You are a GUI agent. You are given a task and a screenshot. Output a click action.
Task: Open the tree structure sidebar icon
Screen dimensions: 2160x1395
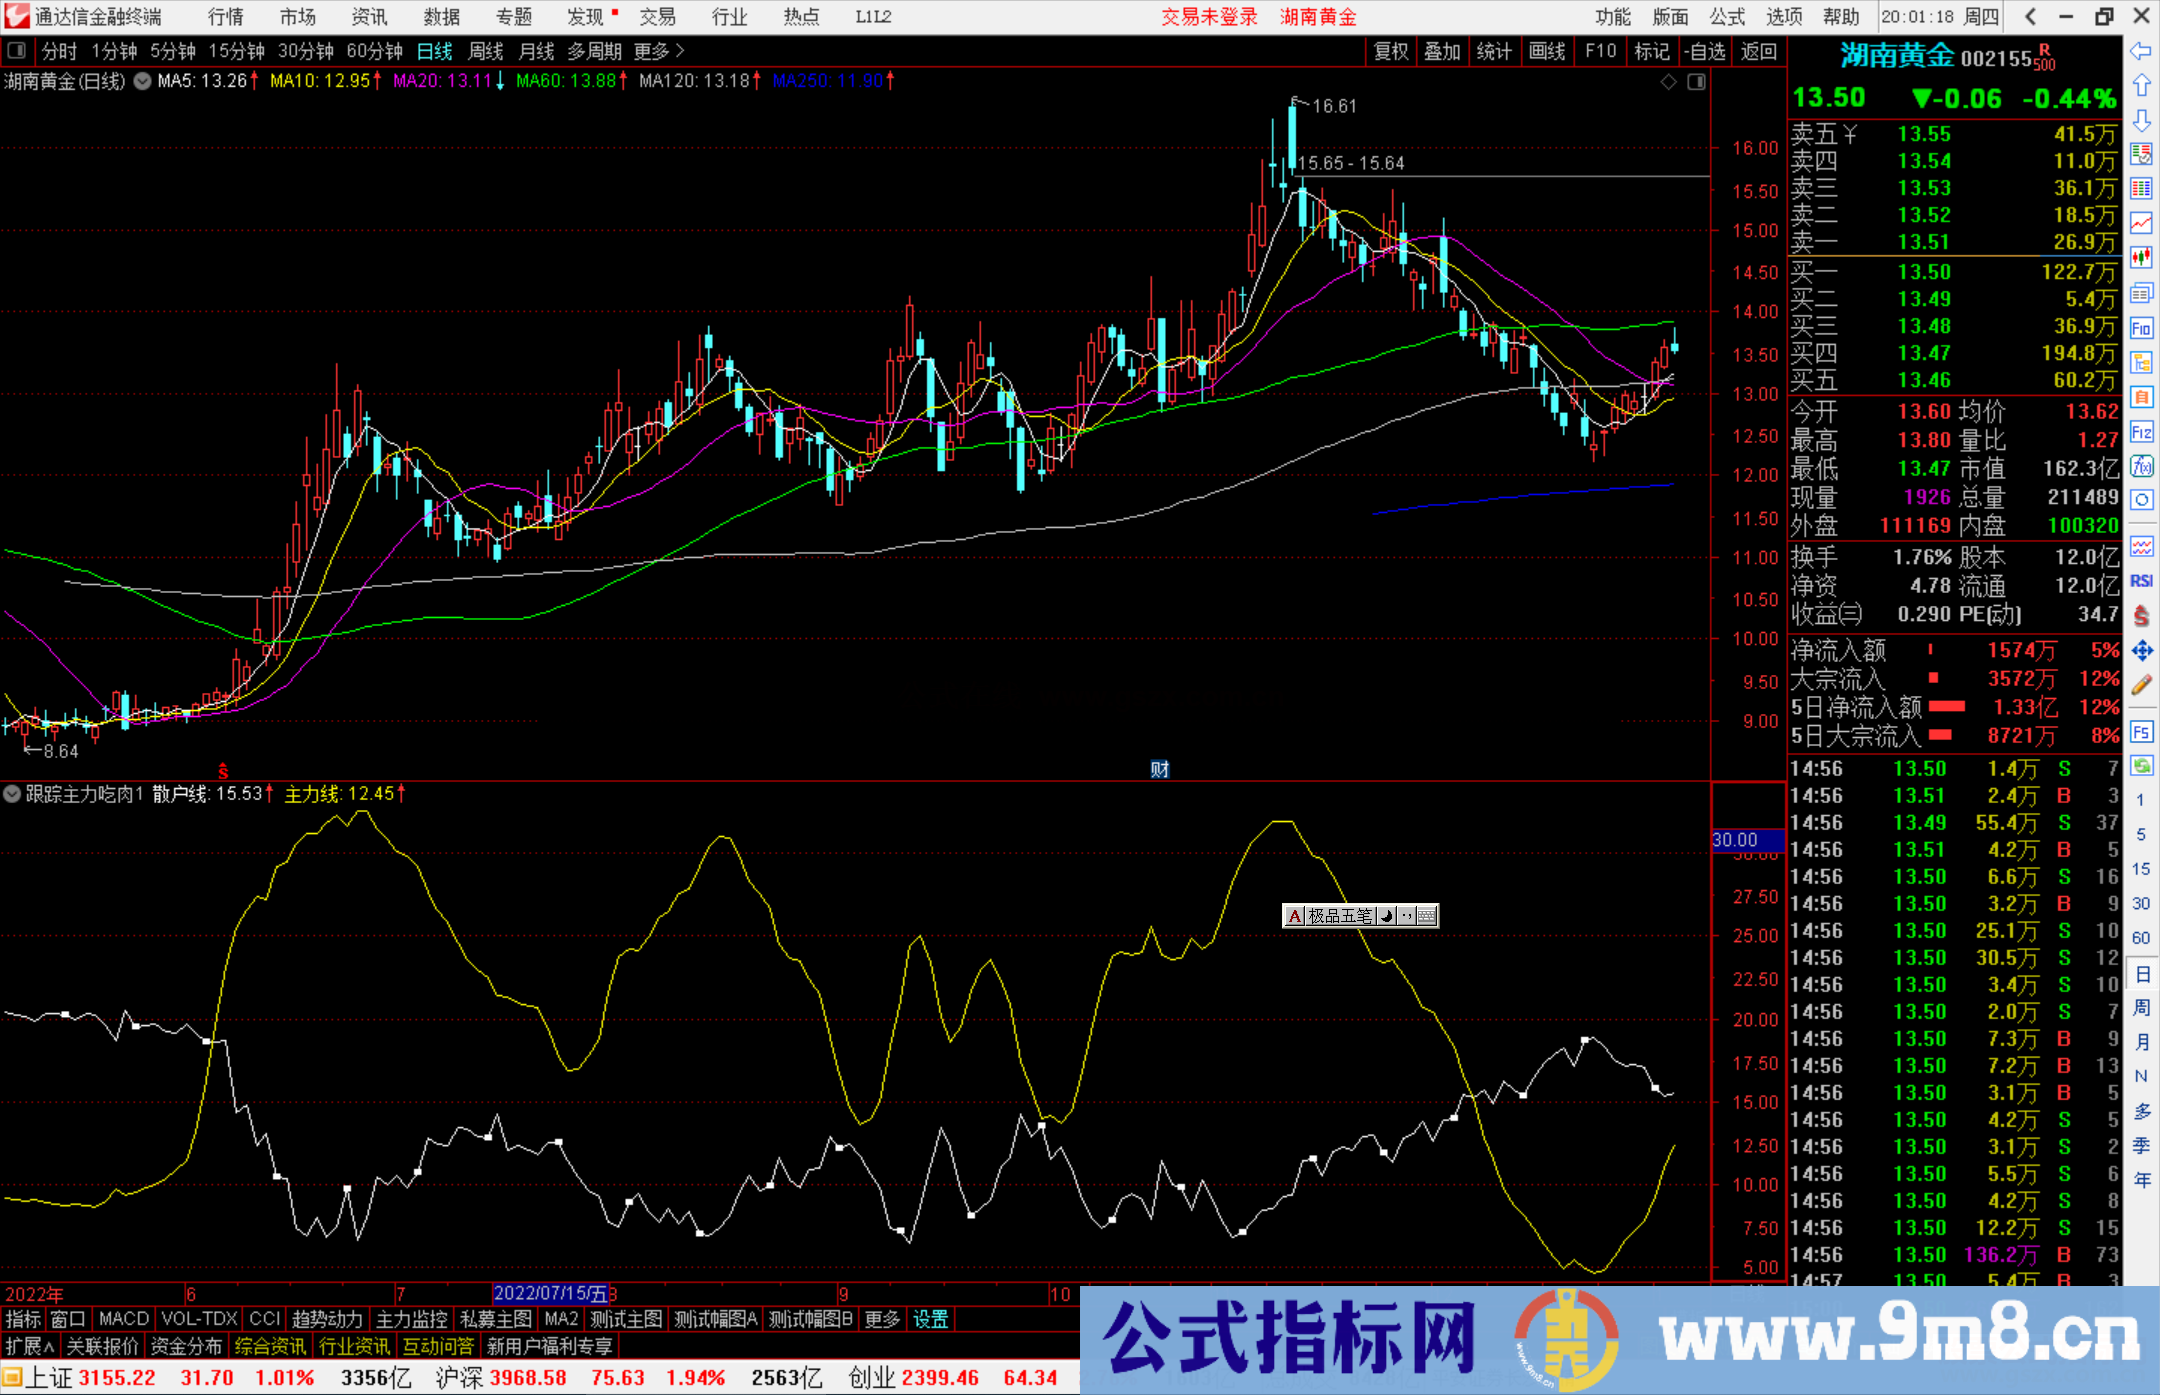[2141, 362]
